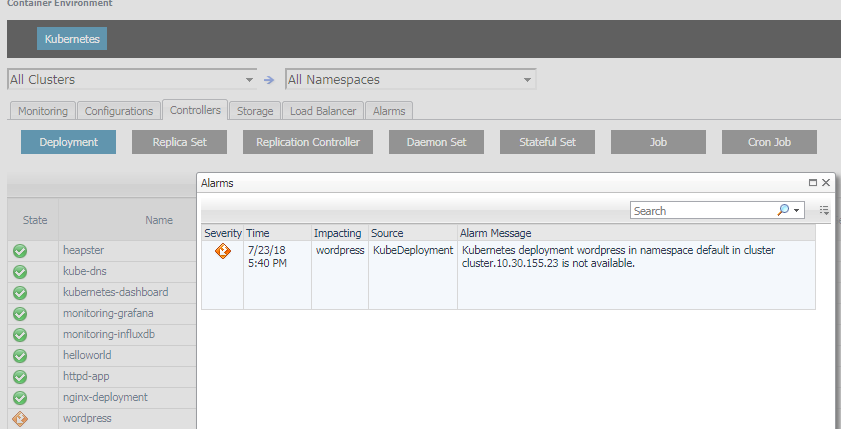Select the Replication Controller button
841x429 pixels.
tap(308, 142)
